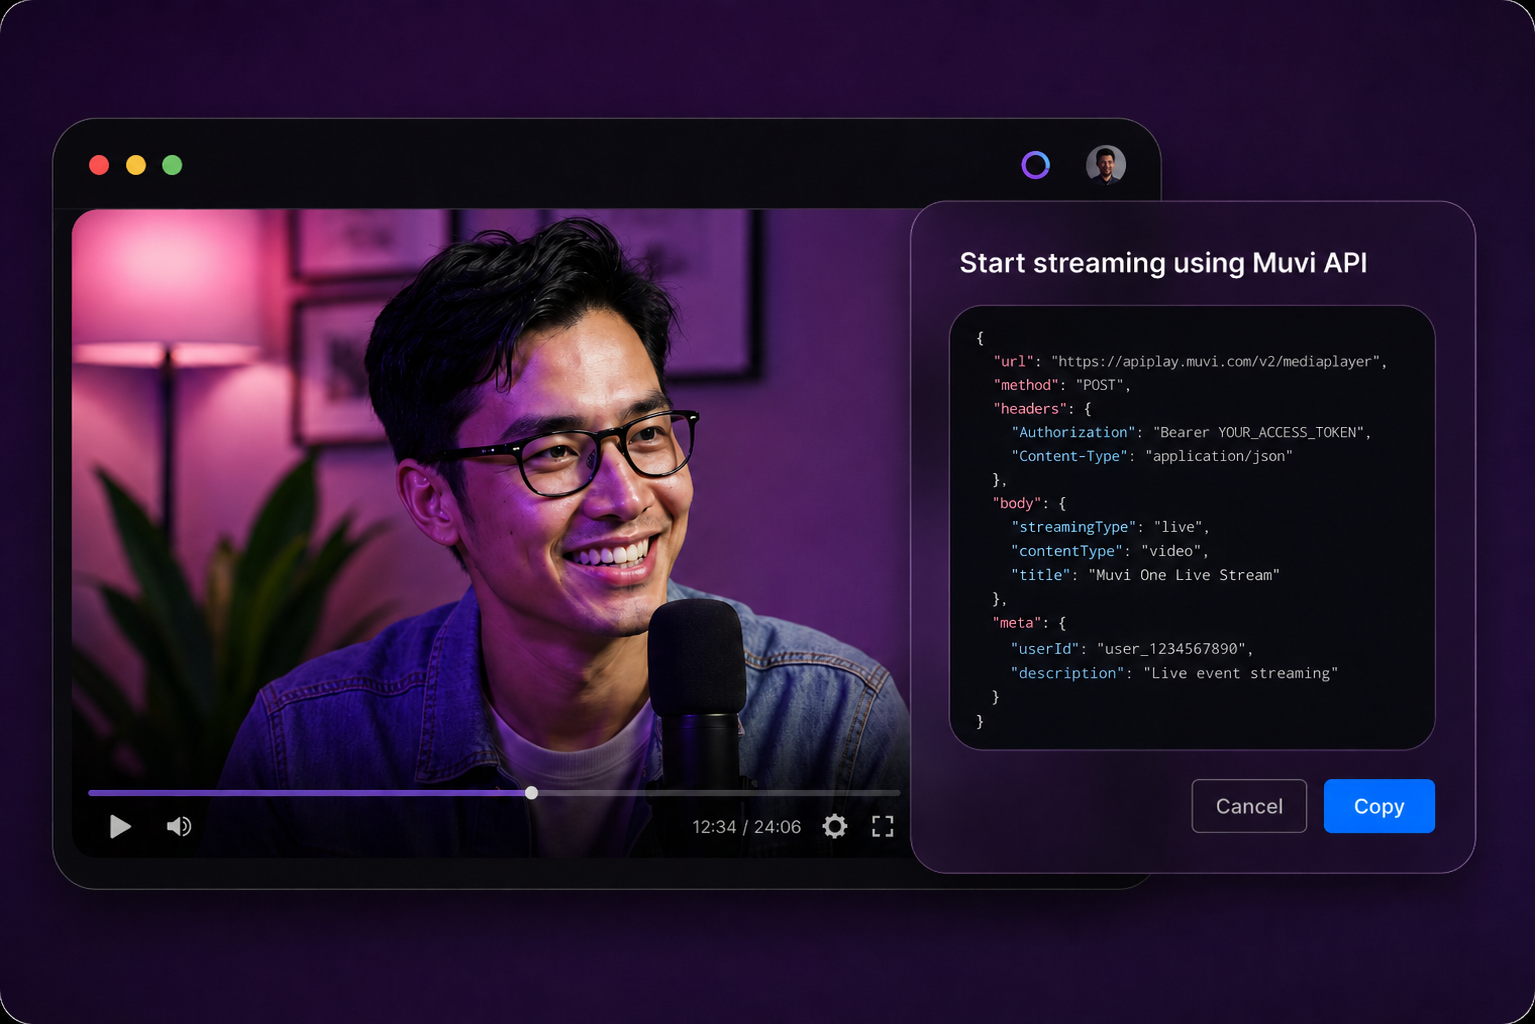This screenshot has height=1024, width=1535.
Task: Cancel the Muvi API dialog
Action: [x=1249, y=806]
